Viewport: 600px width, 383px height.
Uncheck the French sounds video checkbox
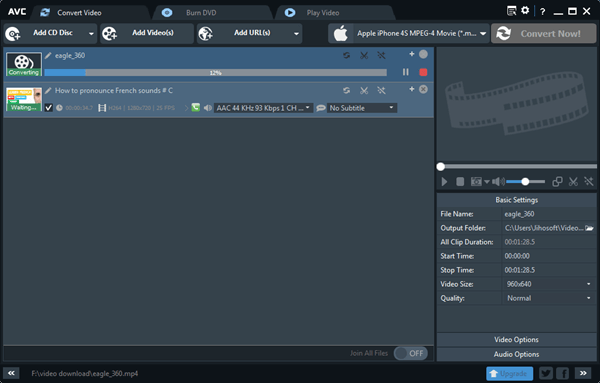49,108
